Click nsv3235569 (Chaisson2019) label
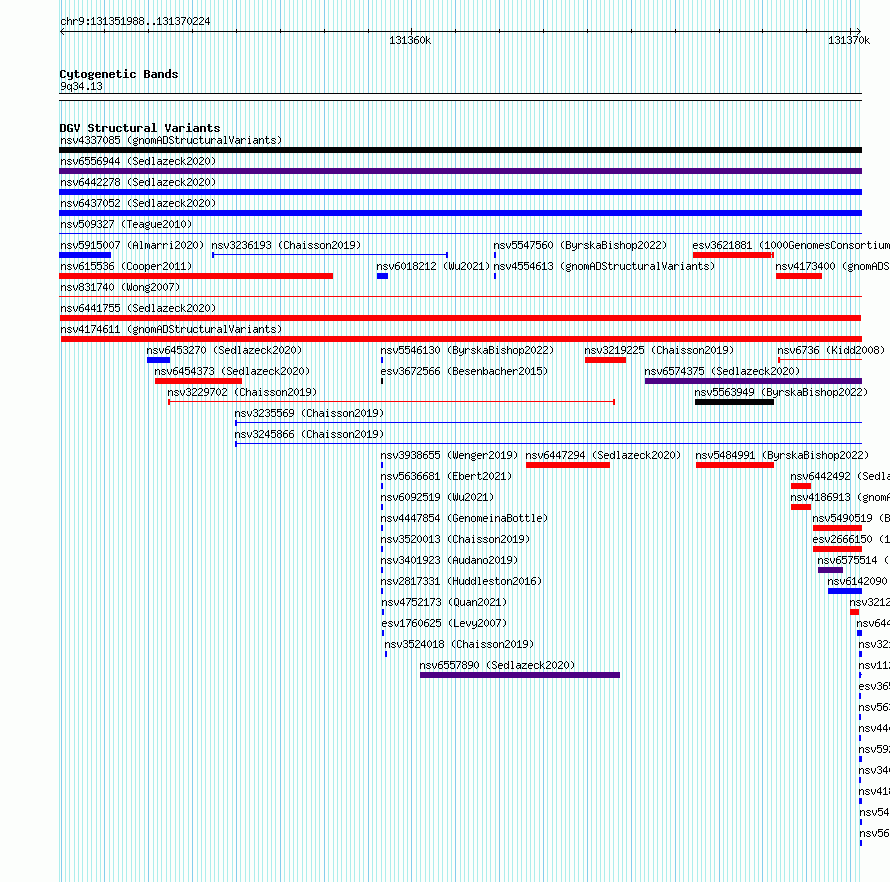 click(x=309, y=413)
